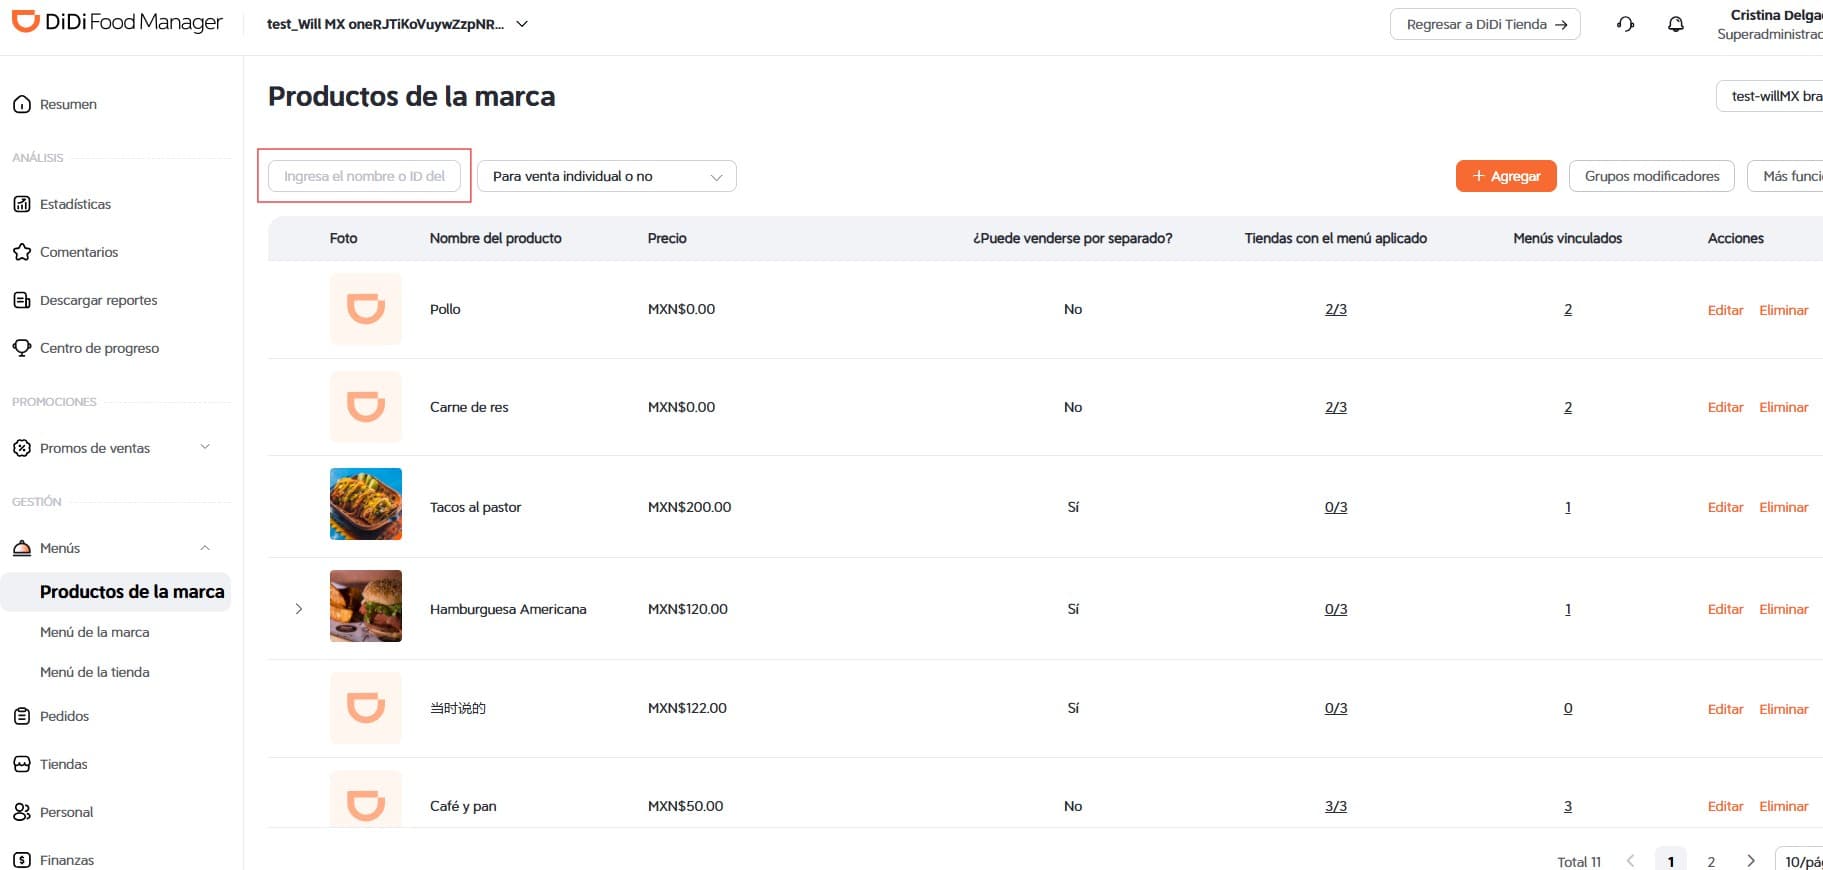Edit the Pollo product
The width and height of the screenshot is (1823, 870).
click(1725, 310)
